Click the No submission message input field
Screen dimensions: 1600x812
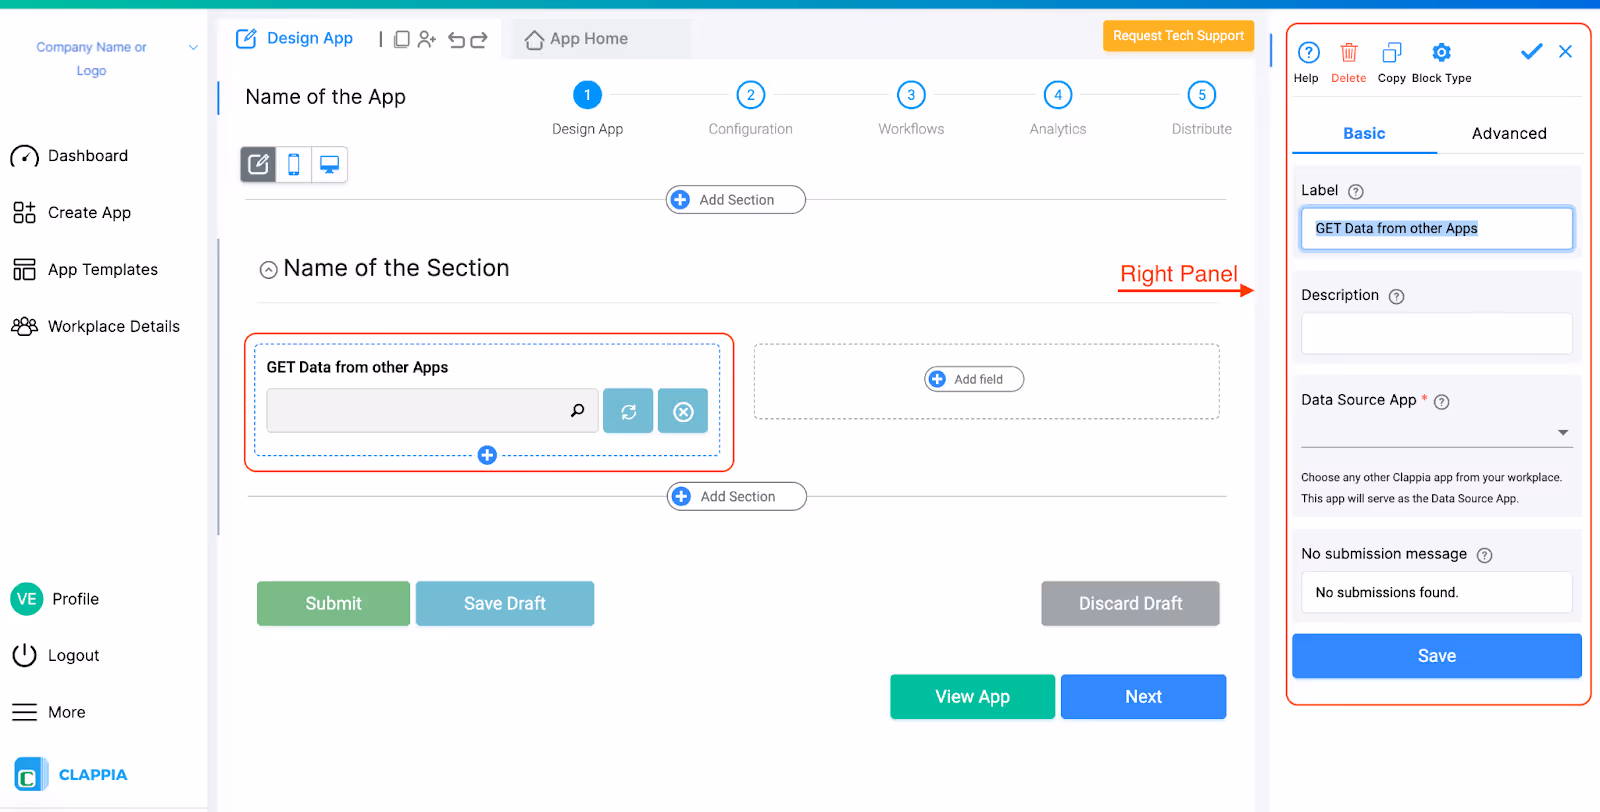tap(1437, 593)
